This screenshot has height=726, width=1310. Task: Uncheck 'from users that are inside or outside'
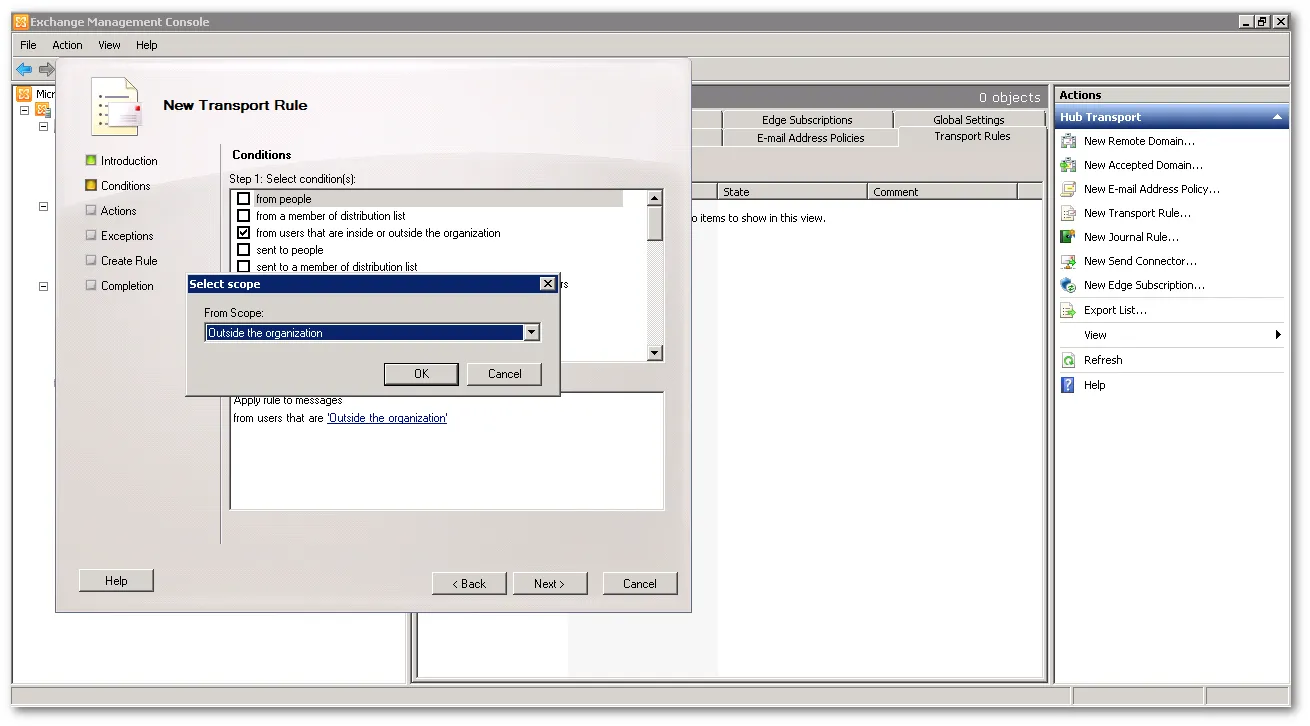pos(243,233)
